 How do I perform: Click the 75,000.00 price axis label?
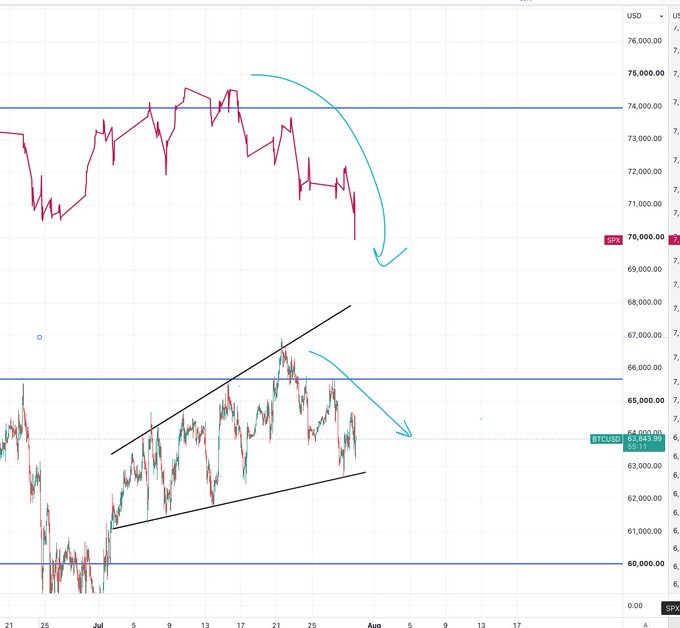646,73
